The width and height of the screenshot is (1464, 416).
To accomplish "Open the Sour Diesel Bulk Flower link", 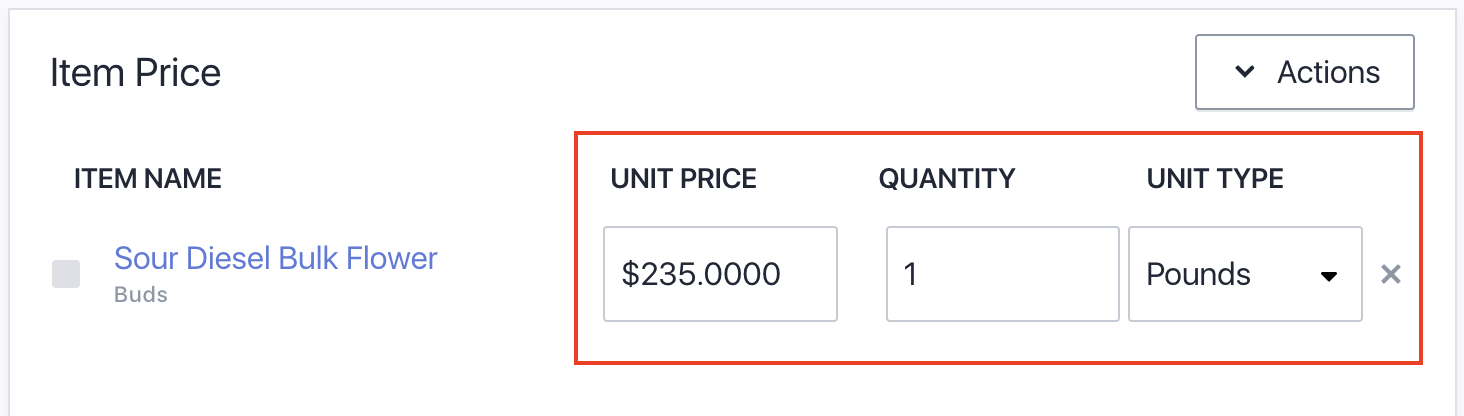I will [276, 259].
